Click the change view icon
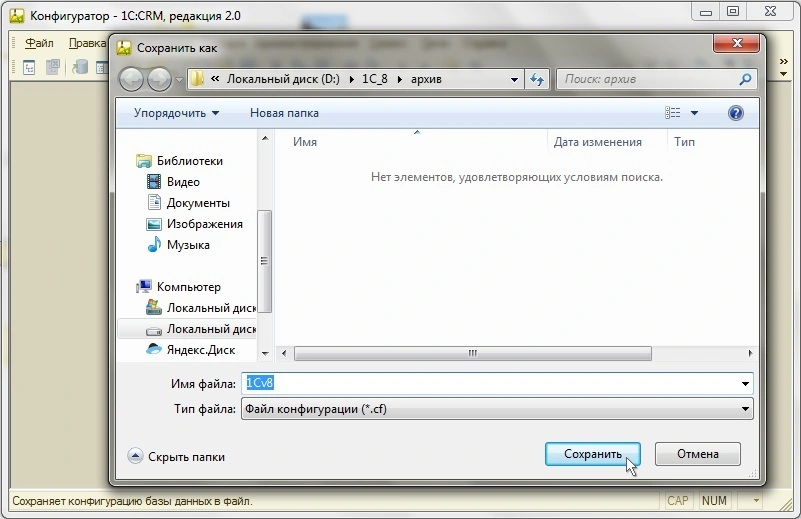 tap(673, 113)
